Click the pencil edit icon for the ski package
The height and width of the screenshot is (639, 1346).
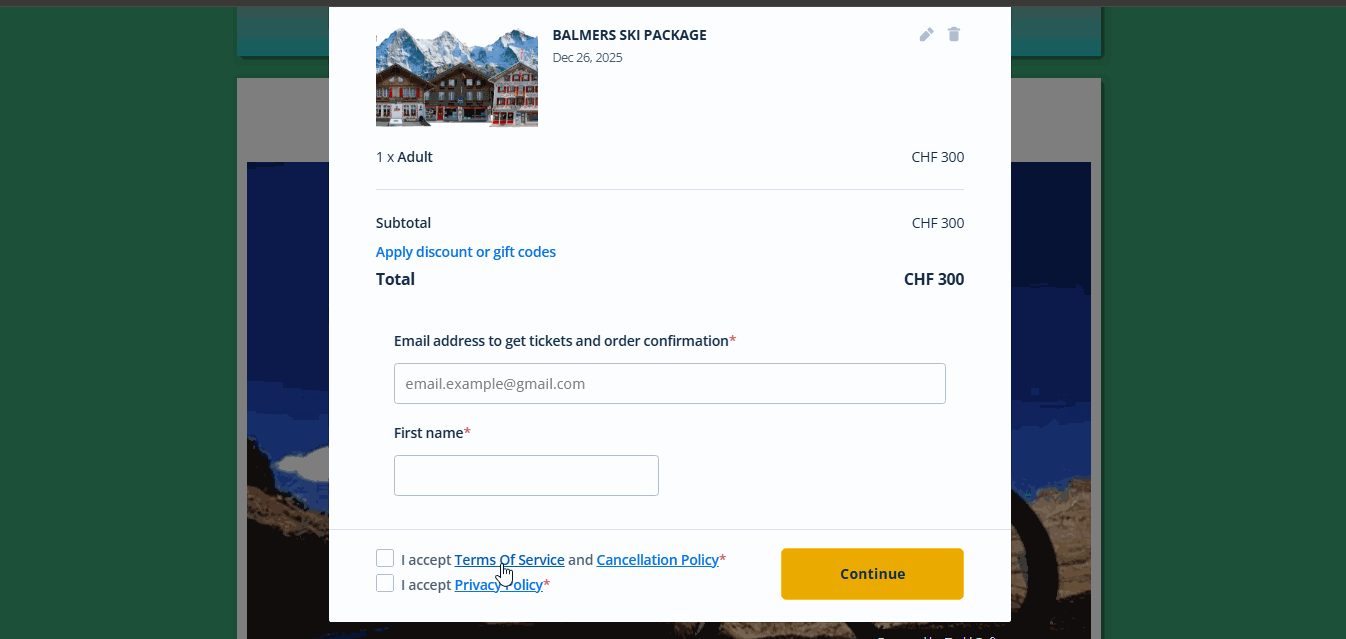tap(926, 35)
